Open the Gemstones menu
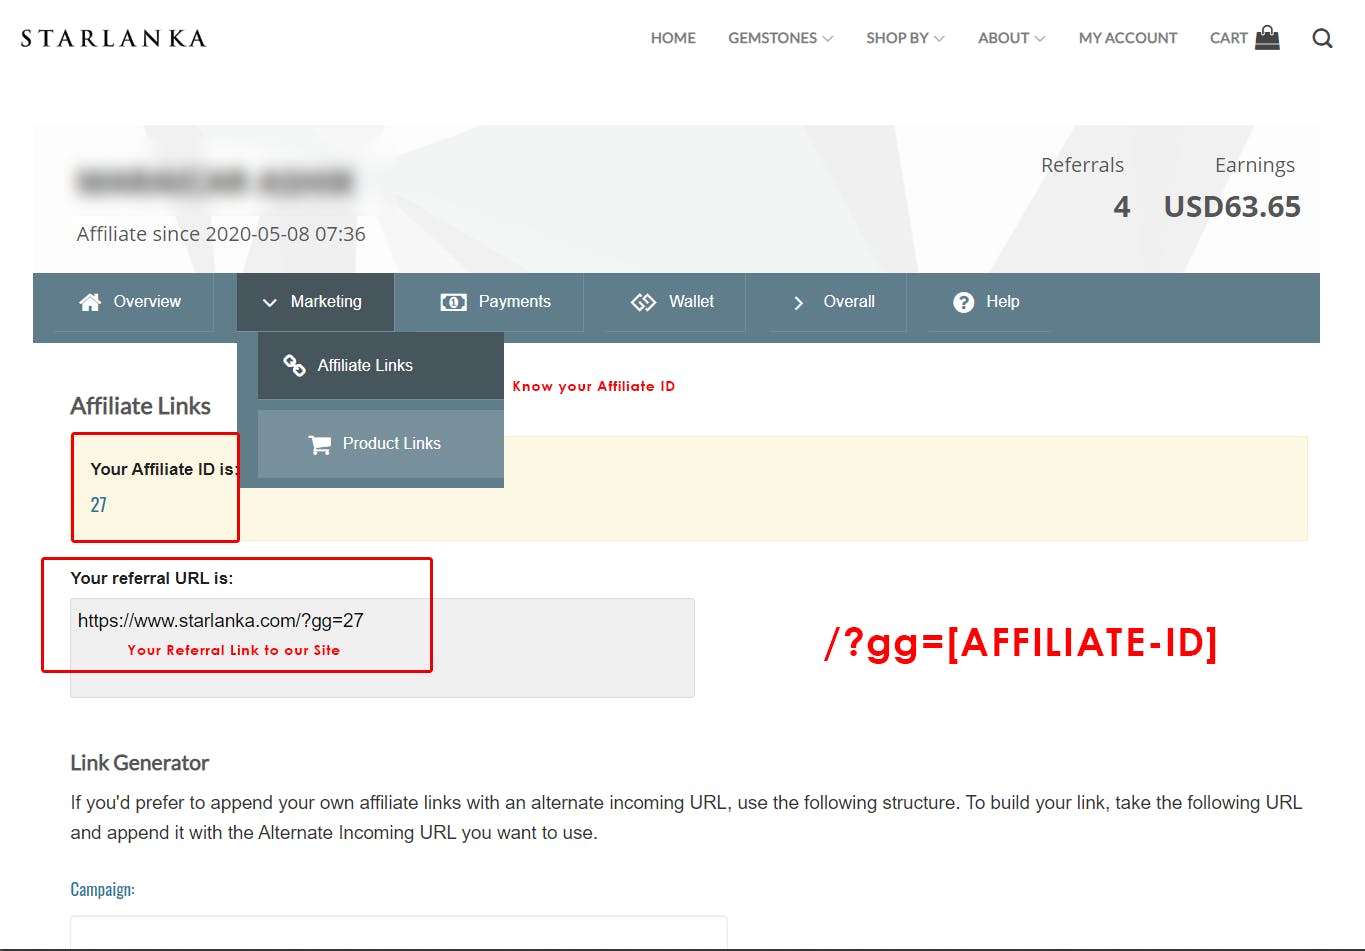 coord(780,38)
